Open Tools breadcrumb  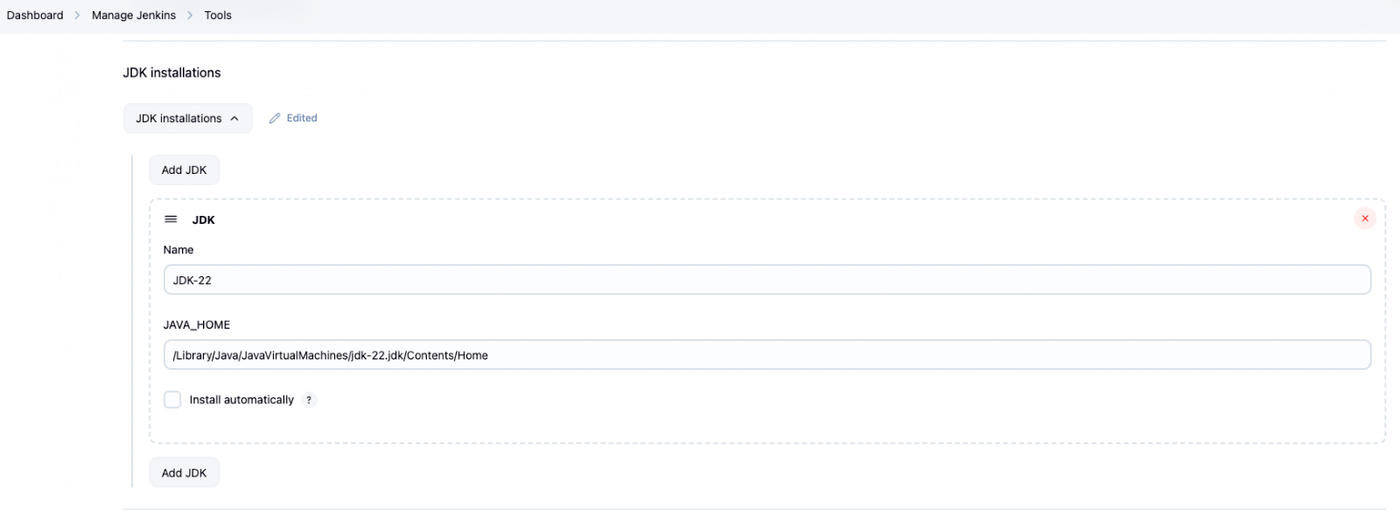click(218, 15)
